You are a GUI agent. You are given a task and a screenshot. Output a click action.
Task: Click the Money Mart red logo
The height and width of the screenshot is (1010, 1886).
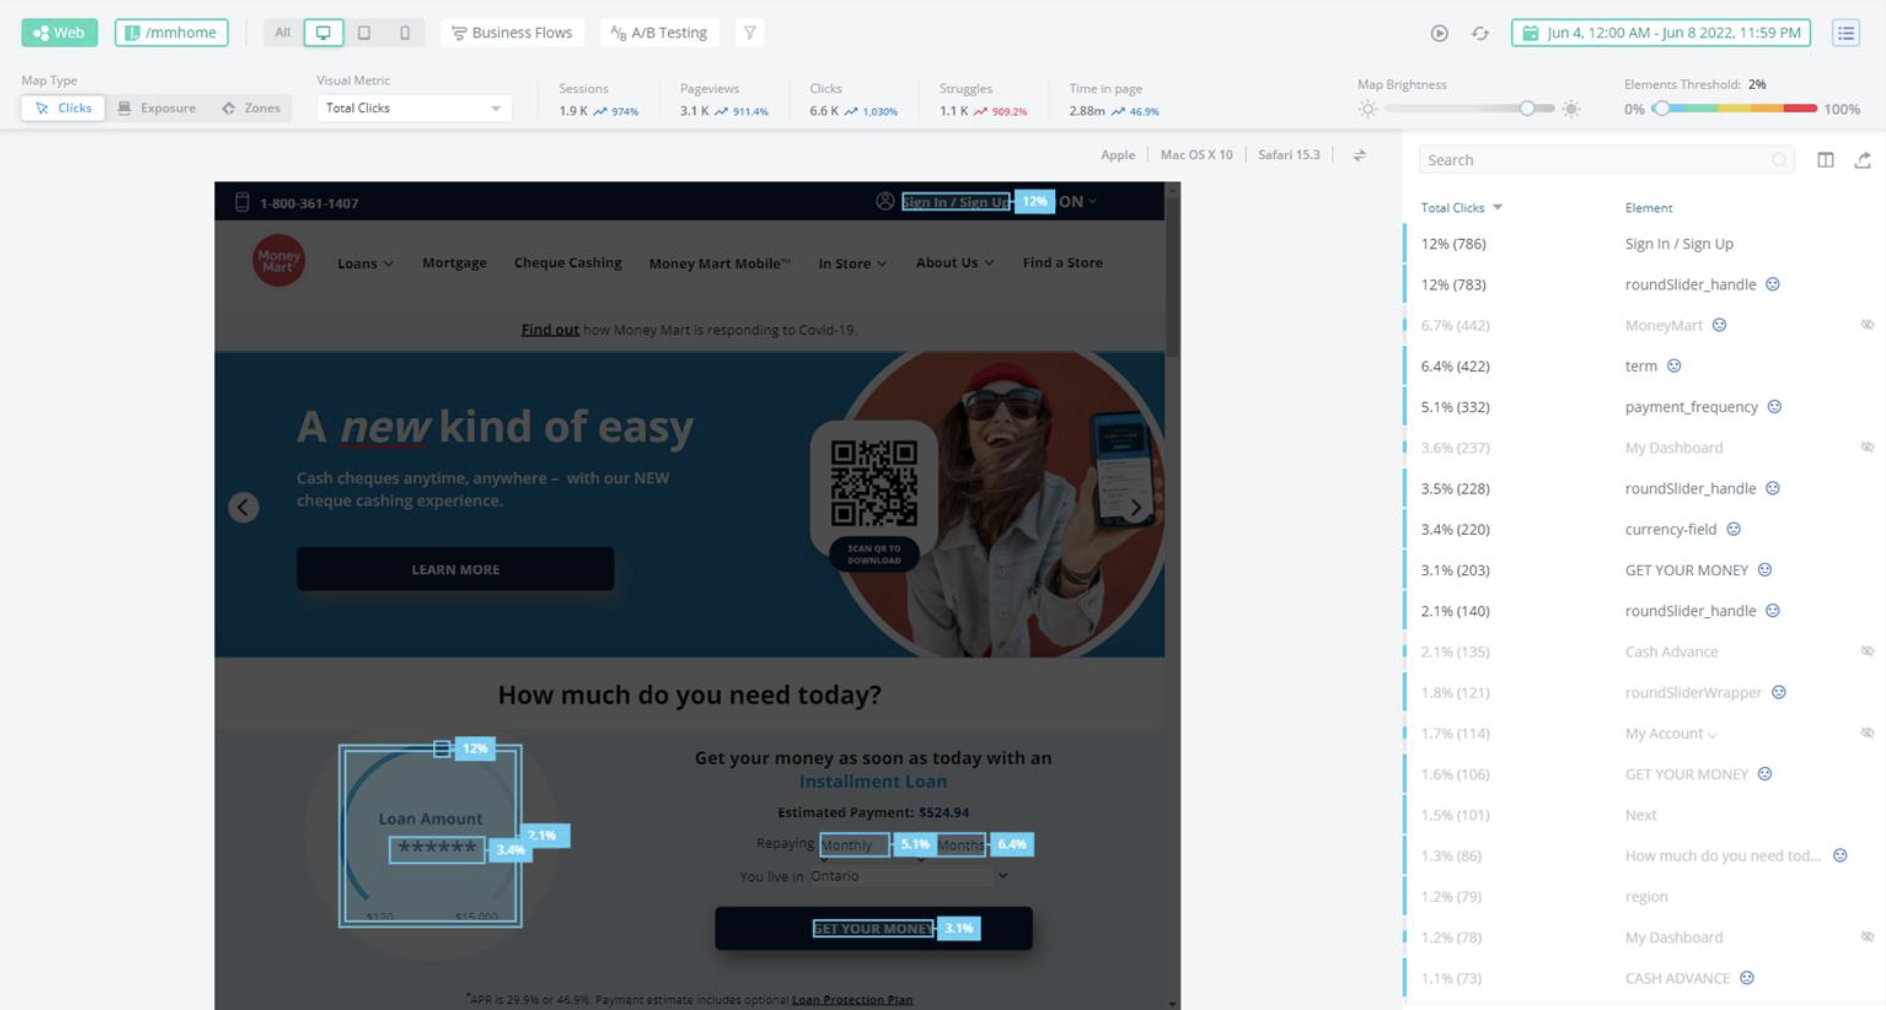point(278,261)
